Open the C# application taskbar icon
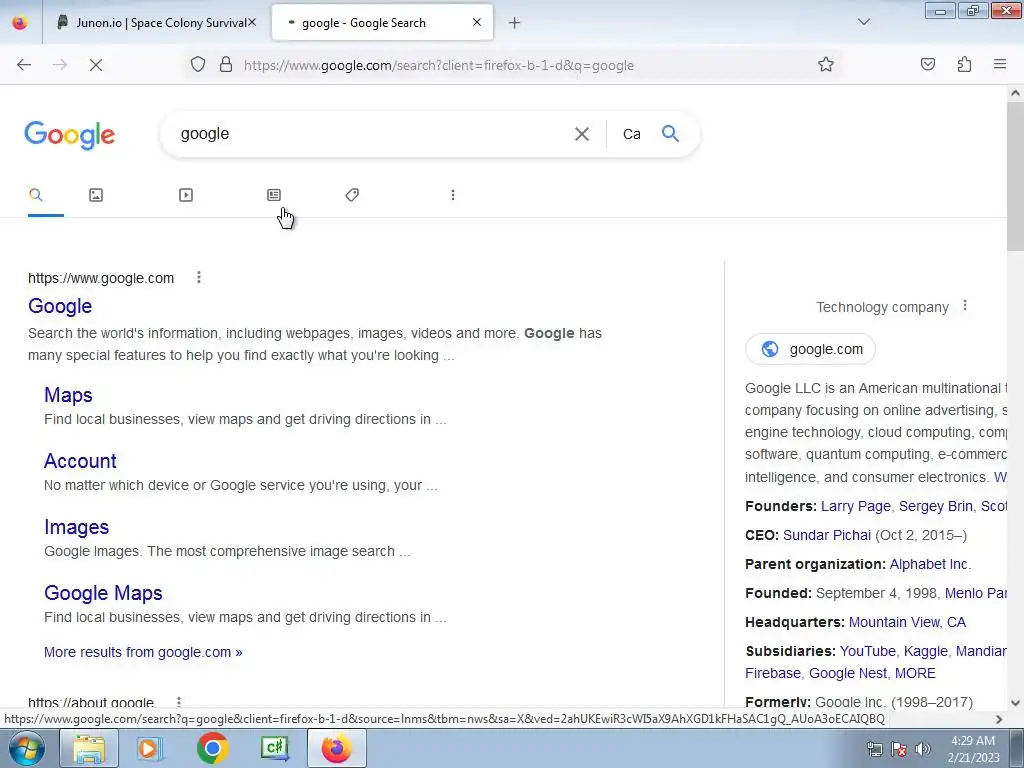Viewport: 1024px width, 768px height. [x=274, y=748]
